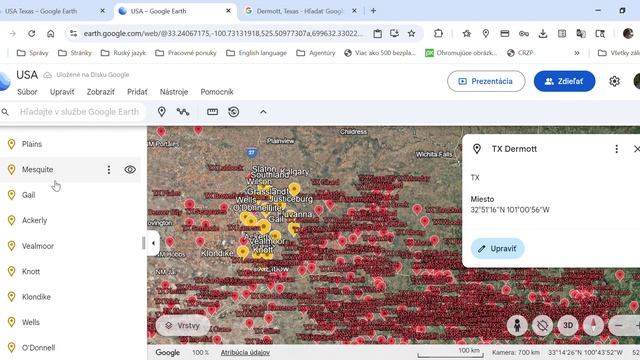
Task: Enter Street View with the pegman icon
Action: [517, 325]
